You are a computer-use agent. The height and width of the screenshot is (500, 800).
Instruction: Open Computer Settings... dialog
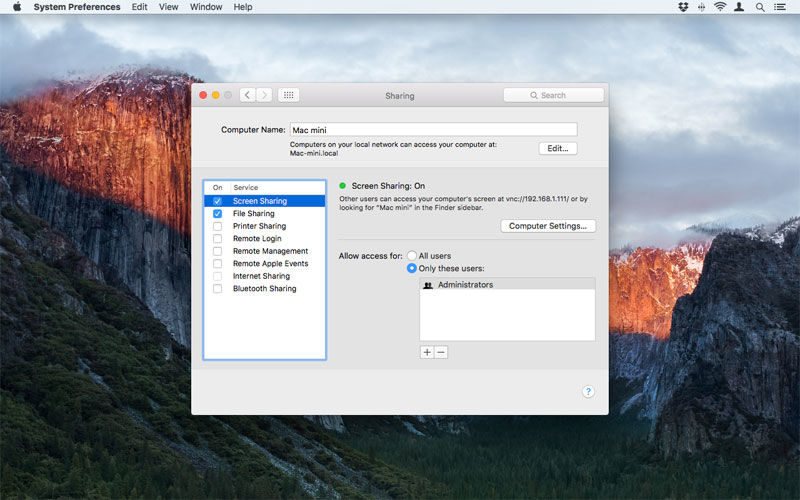(548, 226)
